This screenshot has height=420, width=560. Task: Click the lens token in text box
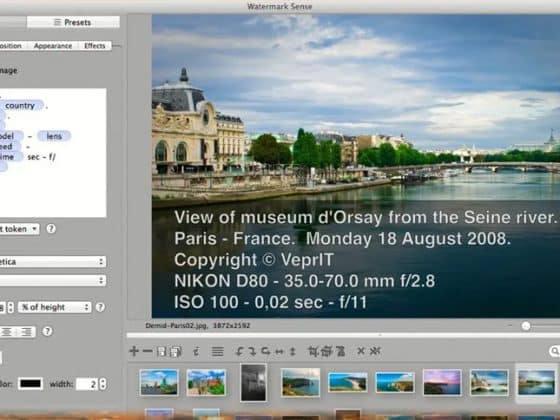(x=54, y=136)
